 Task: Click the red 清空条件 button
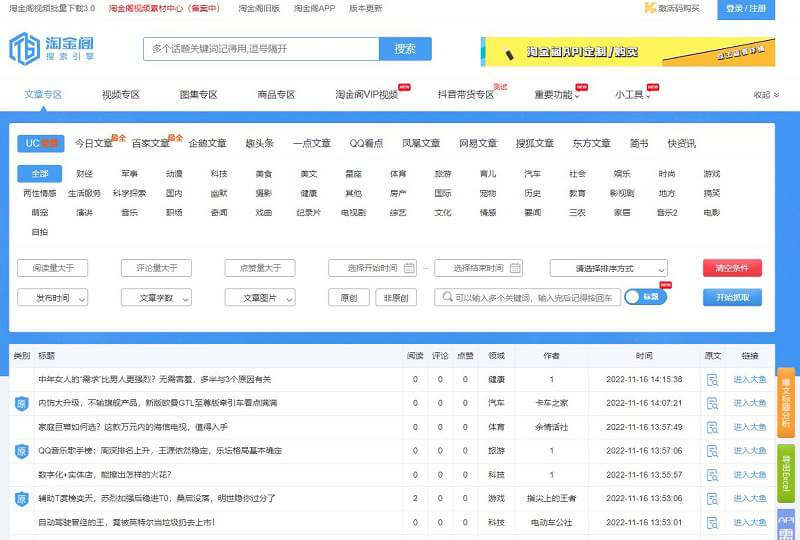tap(731, 268)
